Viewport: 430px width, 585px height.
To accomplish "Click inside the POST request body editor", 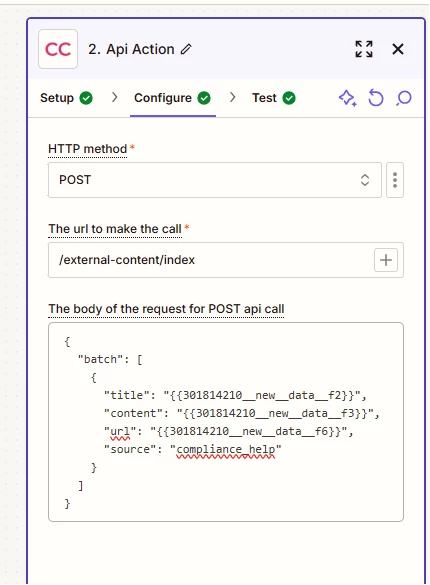I will [226, 422].
